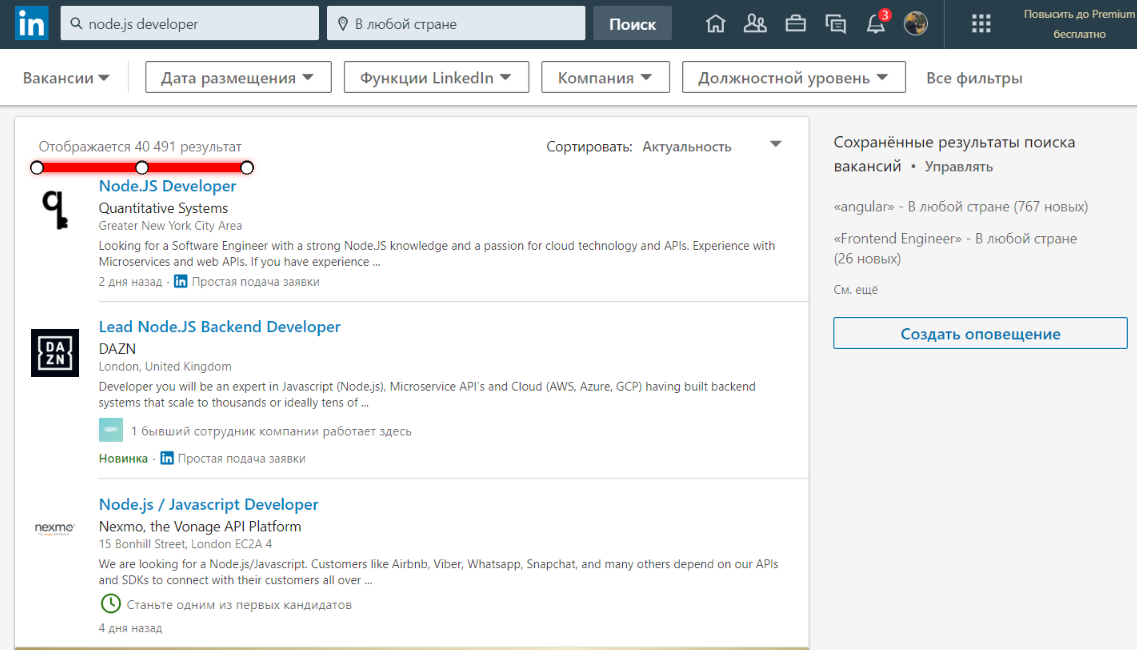Open Node.JS Developer job title
Screen dimensions: 1137x650
(x=168, y=186)
